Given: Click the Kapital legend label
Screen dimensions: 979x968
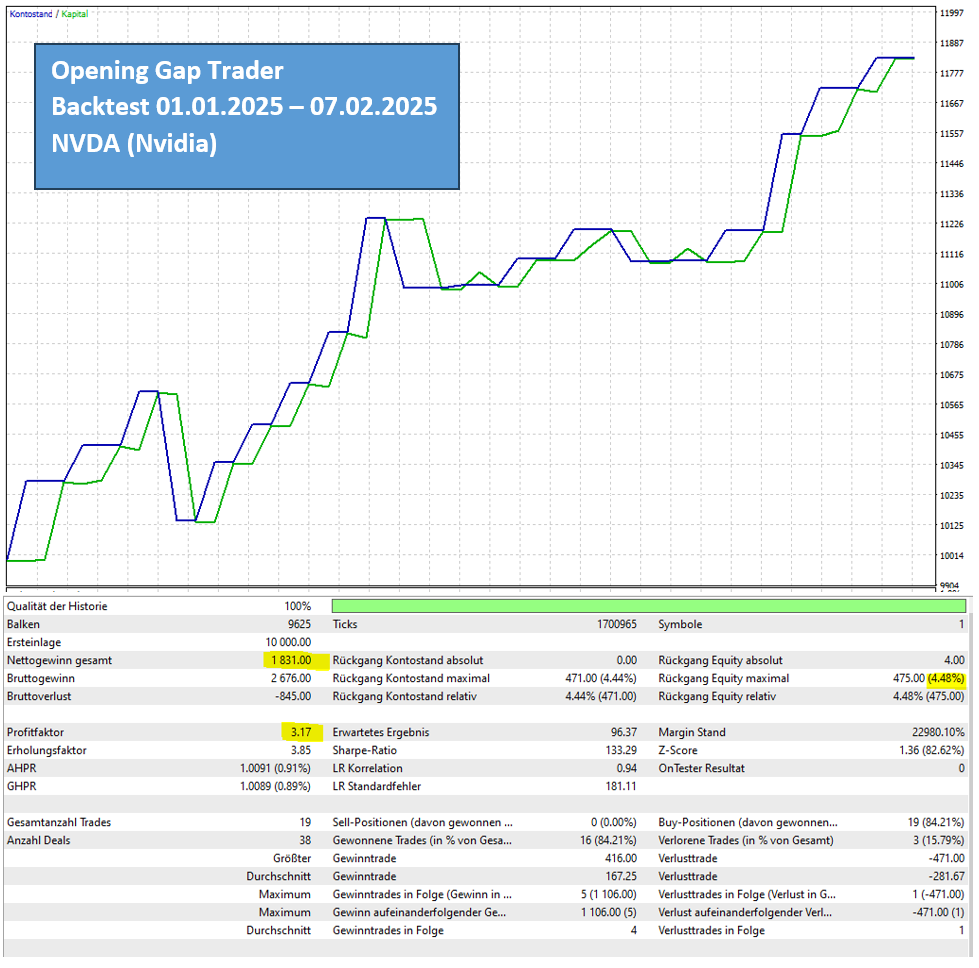Looking at the screenshot, I should pyautogui.click(x=75, y=14).
